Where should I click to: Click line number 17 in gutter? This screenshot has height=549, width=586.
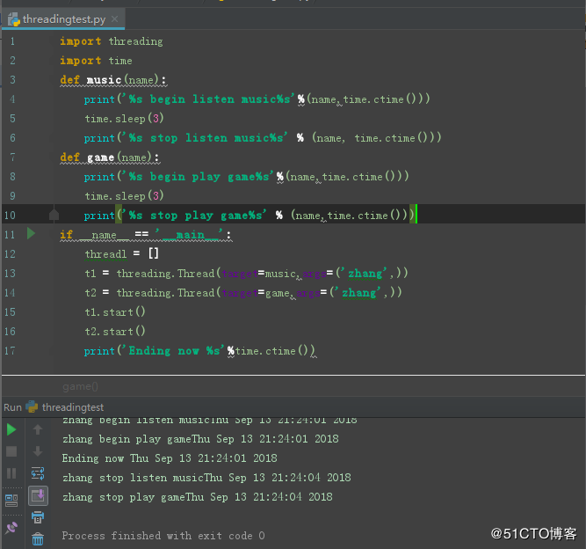click(x=10, y=351)
